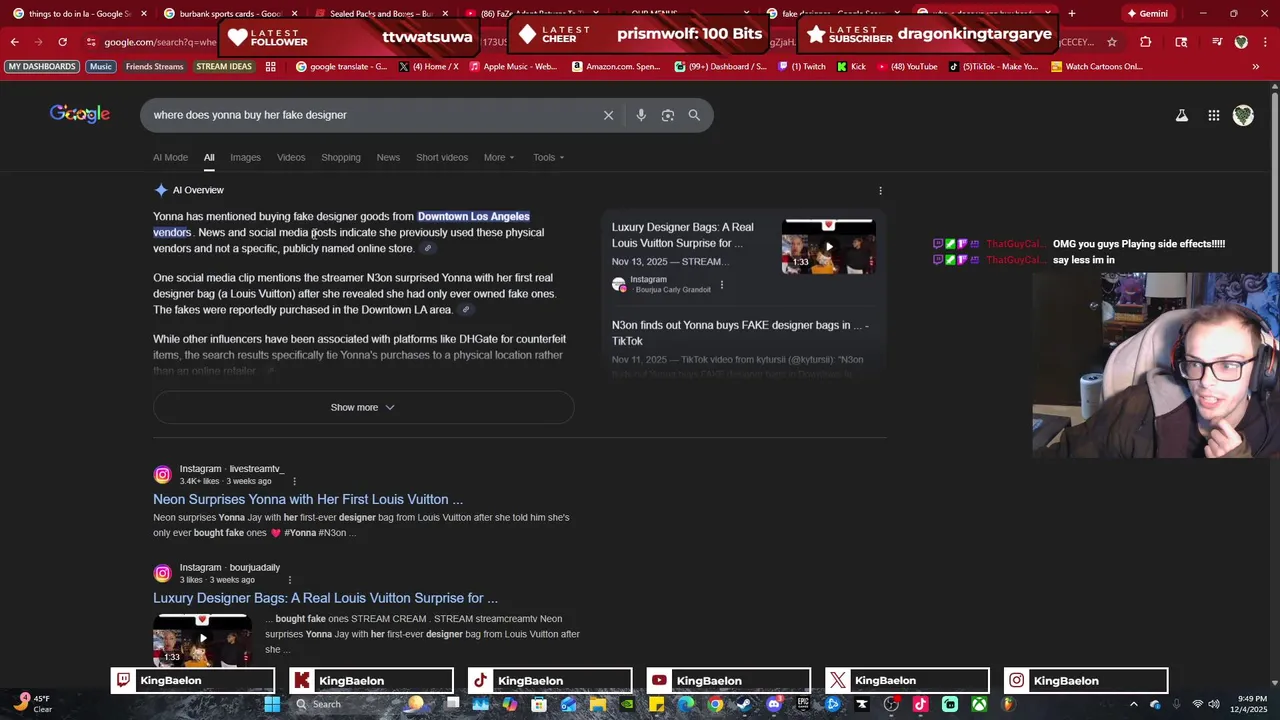The width and height of the screenshot is (1280, 720).
Task: Clear the search query with the X icon
Action: pyautogui.click(x=608, y=115)
